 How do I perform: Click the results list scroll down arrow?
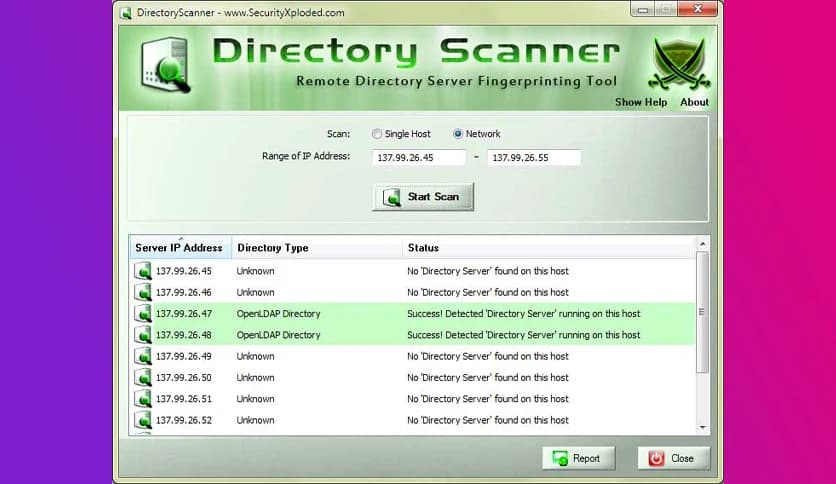[x=702, y=427]
